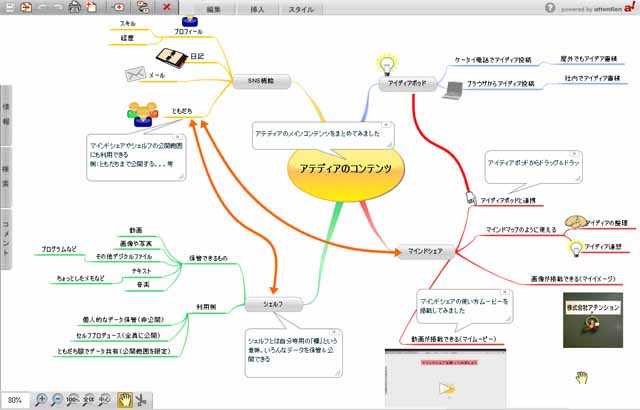Click the envelope icon beside メール

click(x=136, y=74)
